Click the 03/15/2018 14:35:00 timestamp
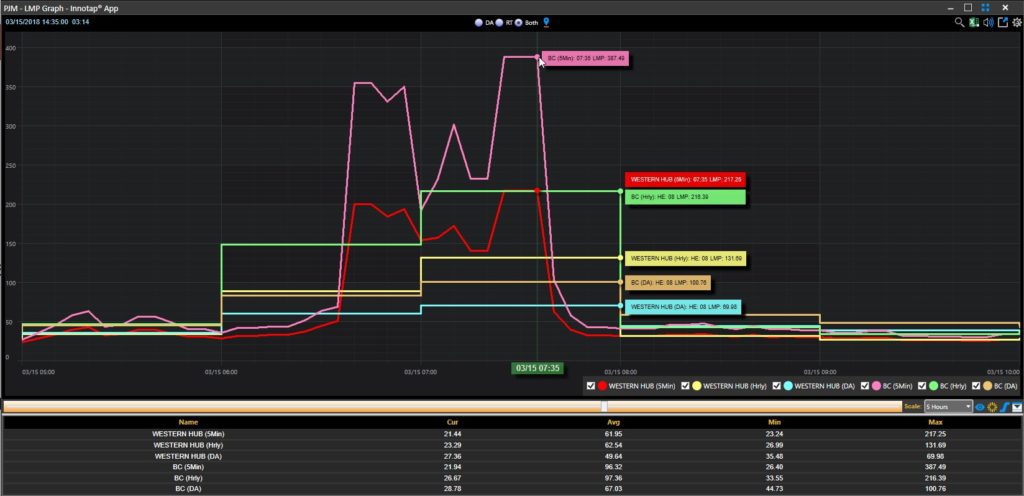The width and height of the screenshot is (1024, 496). pyautogui.click(x=37, y=22)
